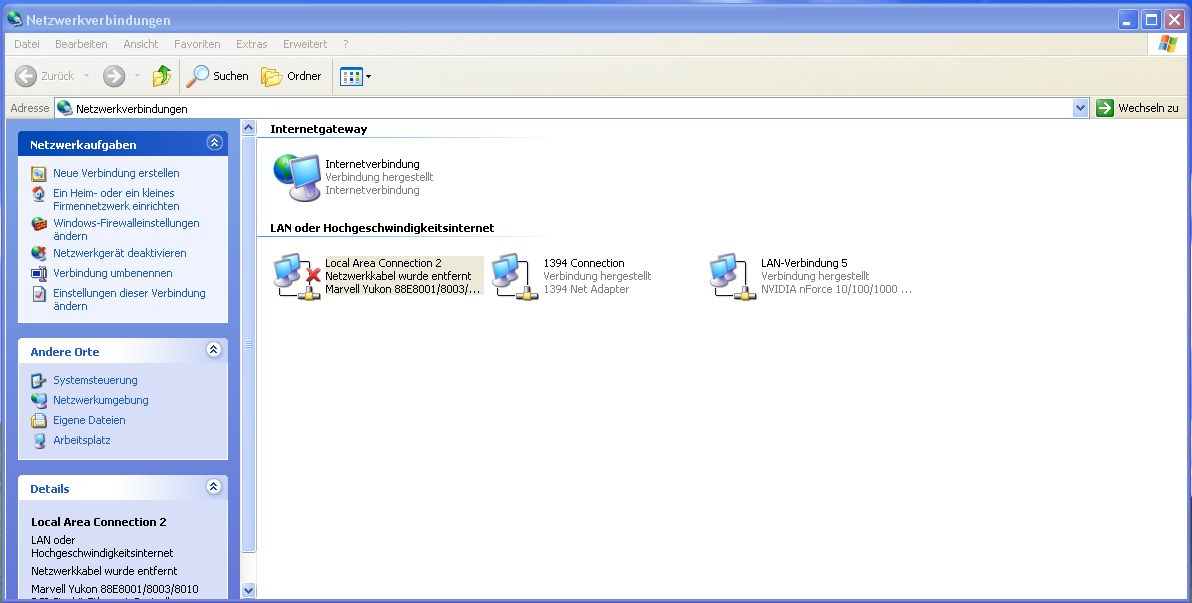Select Local Area Connection 2 icon
1192x603 pixels.
(297, 277)
